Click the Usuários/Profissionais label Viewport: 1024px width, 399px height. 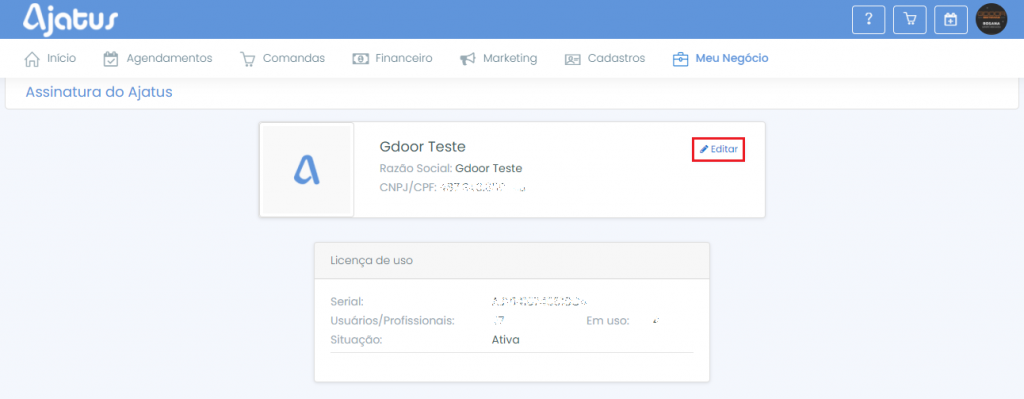tap(392, 321)
